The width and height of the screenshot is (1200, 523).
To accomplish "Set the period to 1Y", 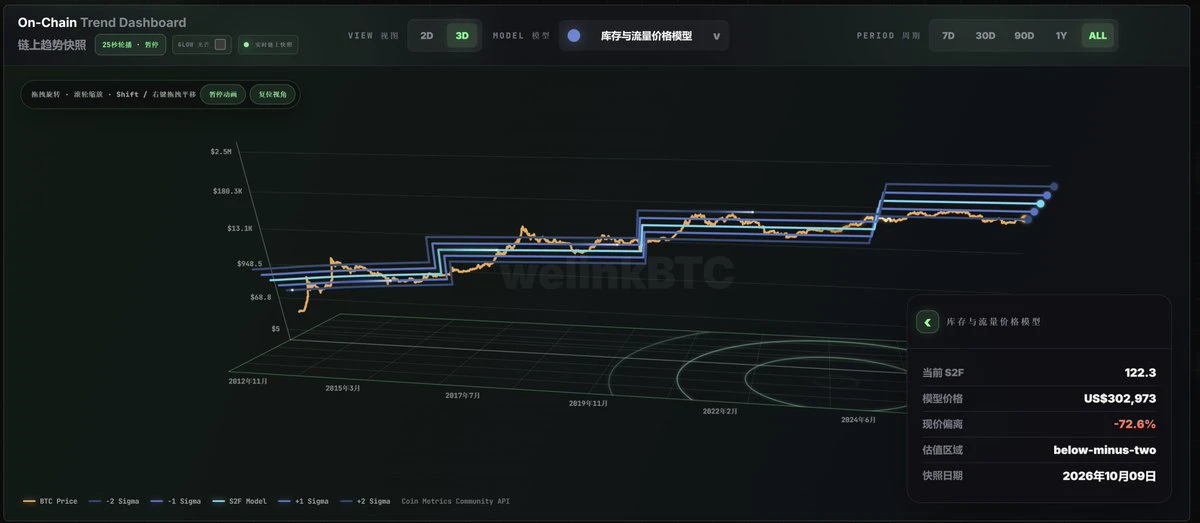I will coord(1061,36).
